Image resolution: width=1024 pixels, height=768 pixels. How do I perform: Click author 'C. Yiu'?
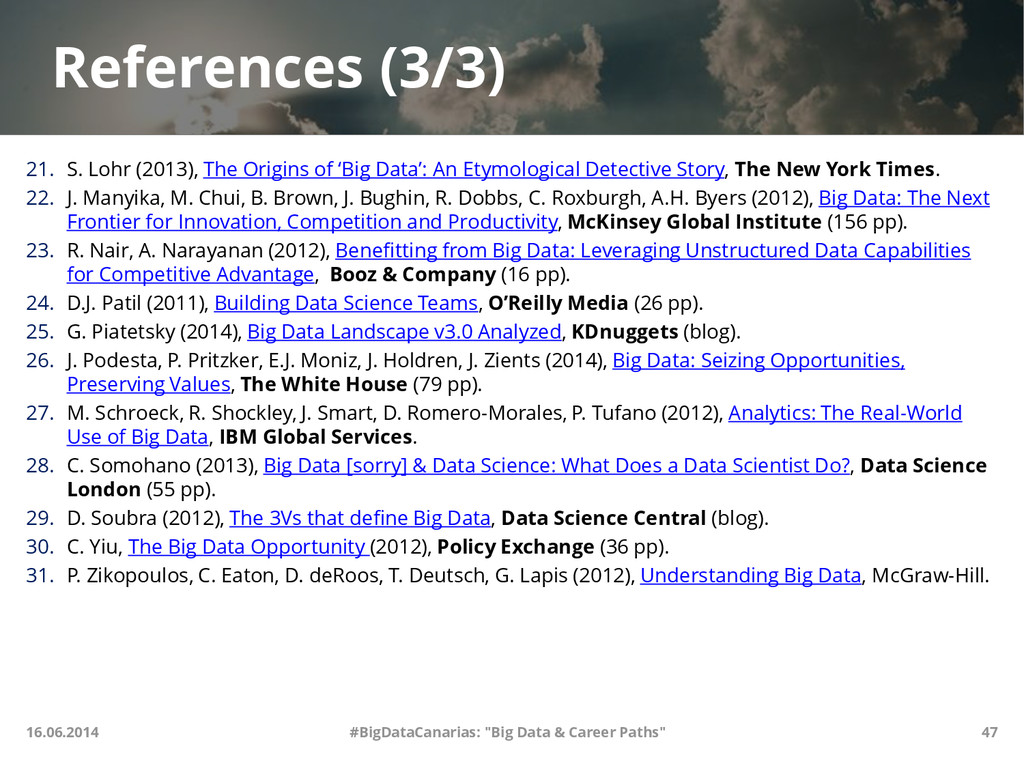94,547
